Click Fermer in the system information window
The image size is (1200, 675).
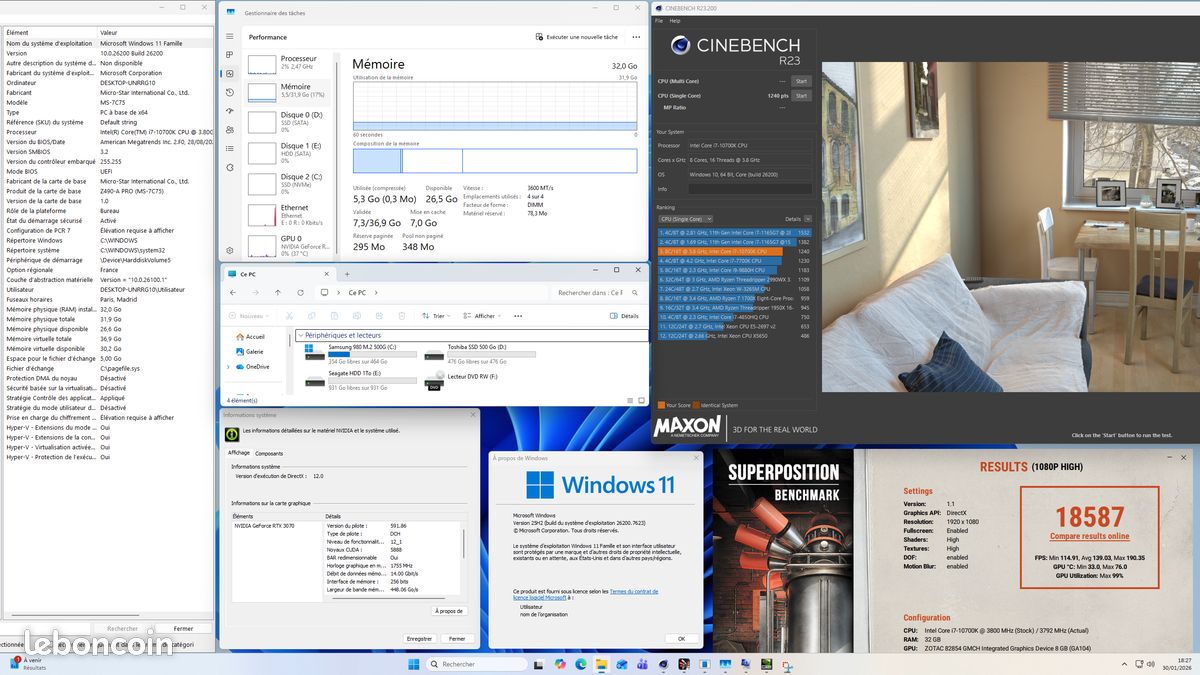[x=183, y=629]
